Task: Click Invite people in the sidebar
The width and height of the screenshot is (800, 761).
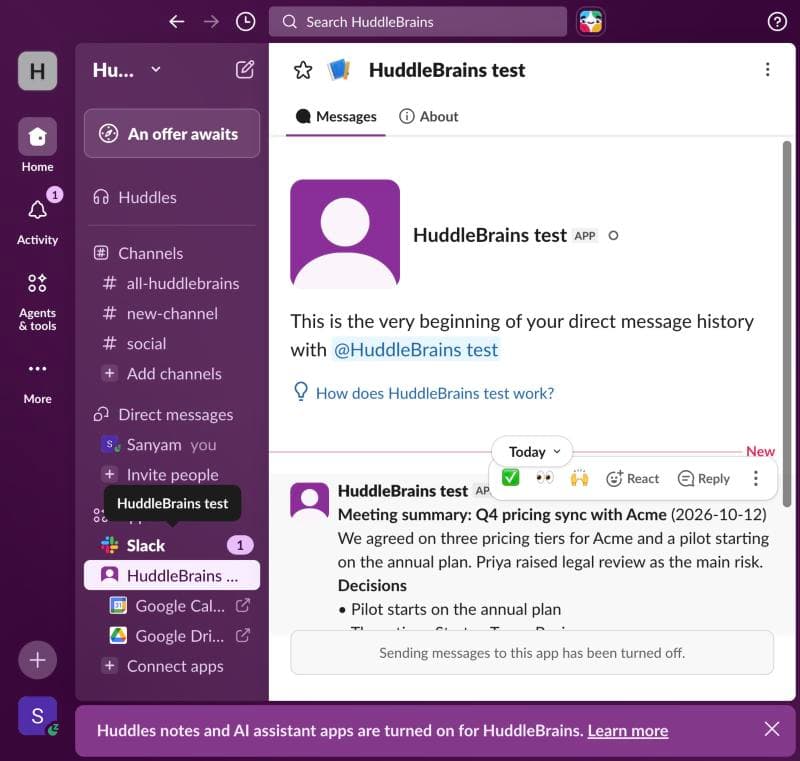Action: coord(172,475)
